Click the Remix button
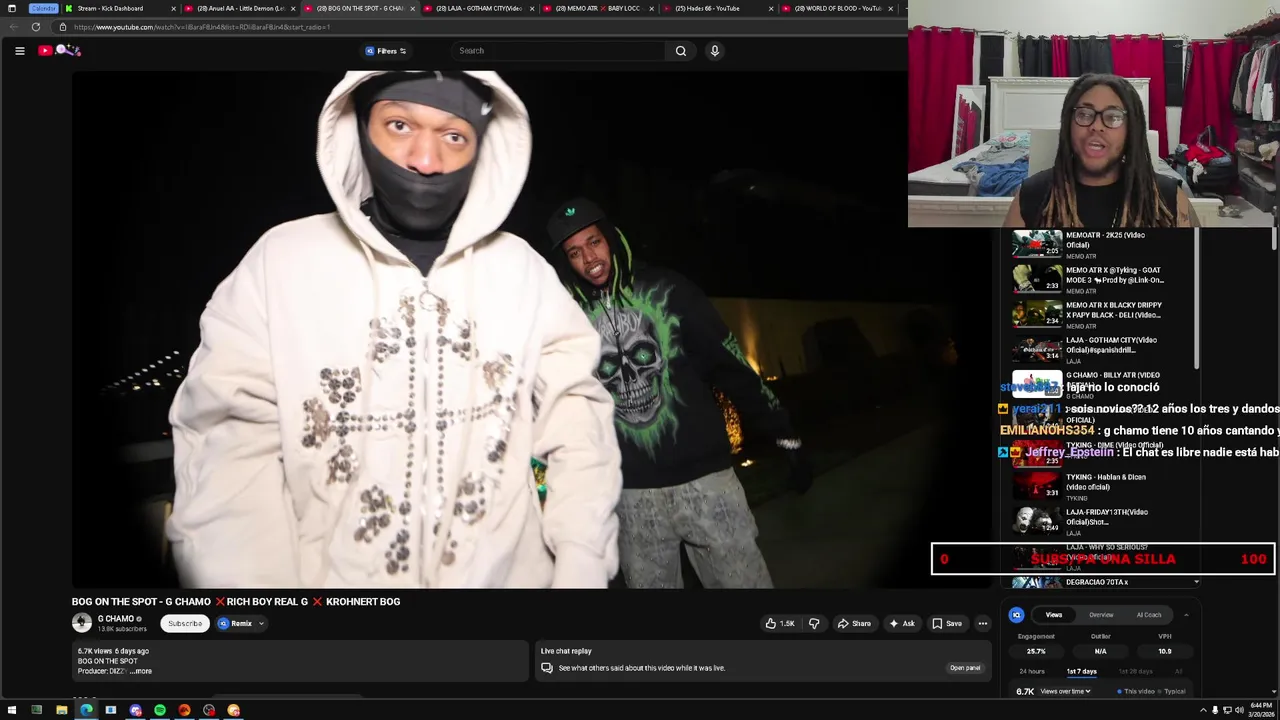The width and height of the screenshot is (1280, 720). pos(236,624)
